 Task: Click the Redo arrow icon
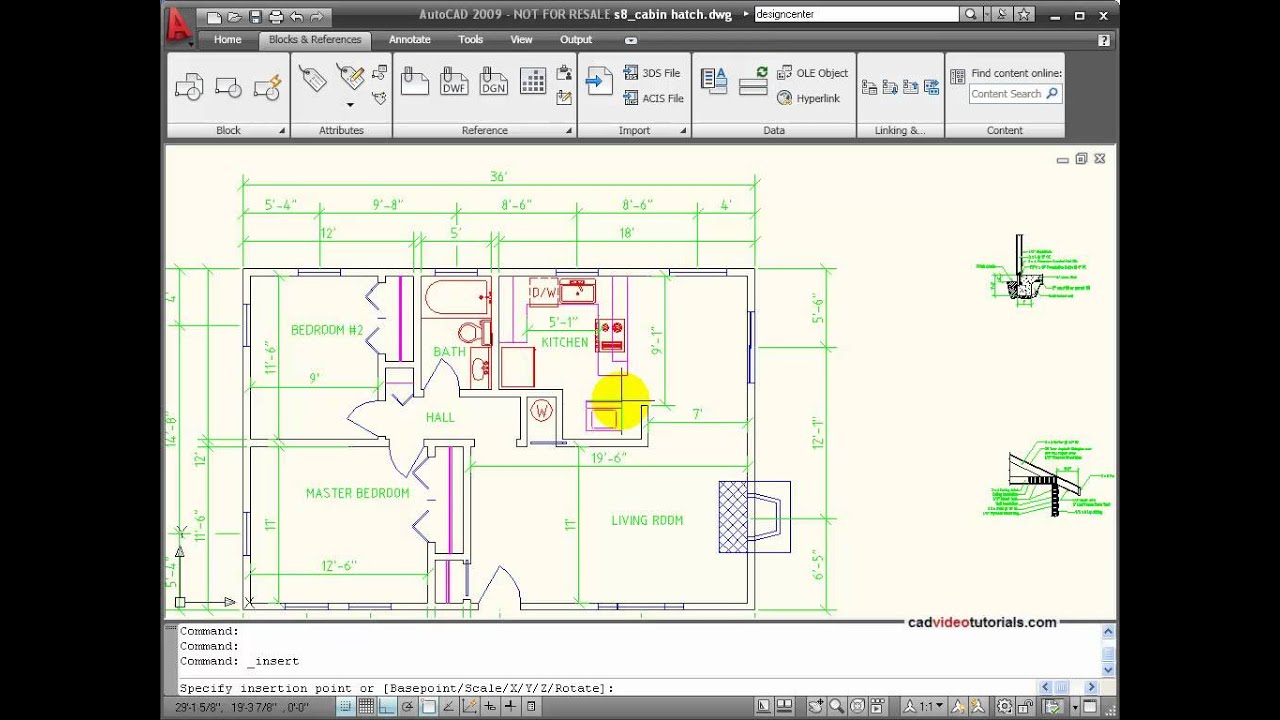pos(316,16)
